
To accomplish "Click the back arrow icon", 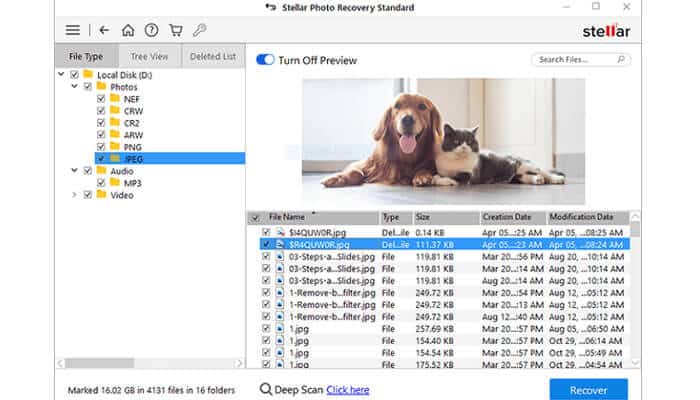I will tap(105, 30).
